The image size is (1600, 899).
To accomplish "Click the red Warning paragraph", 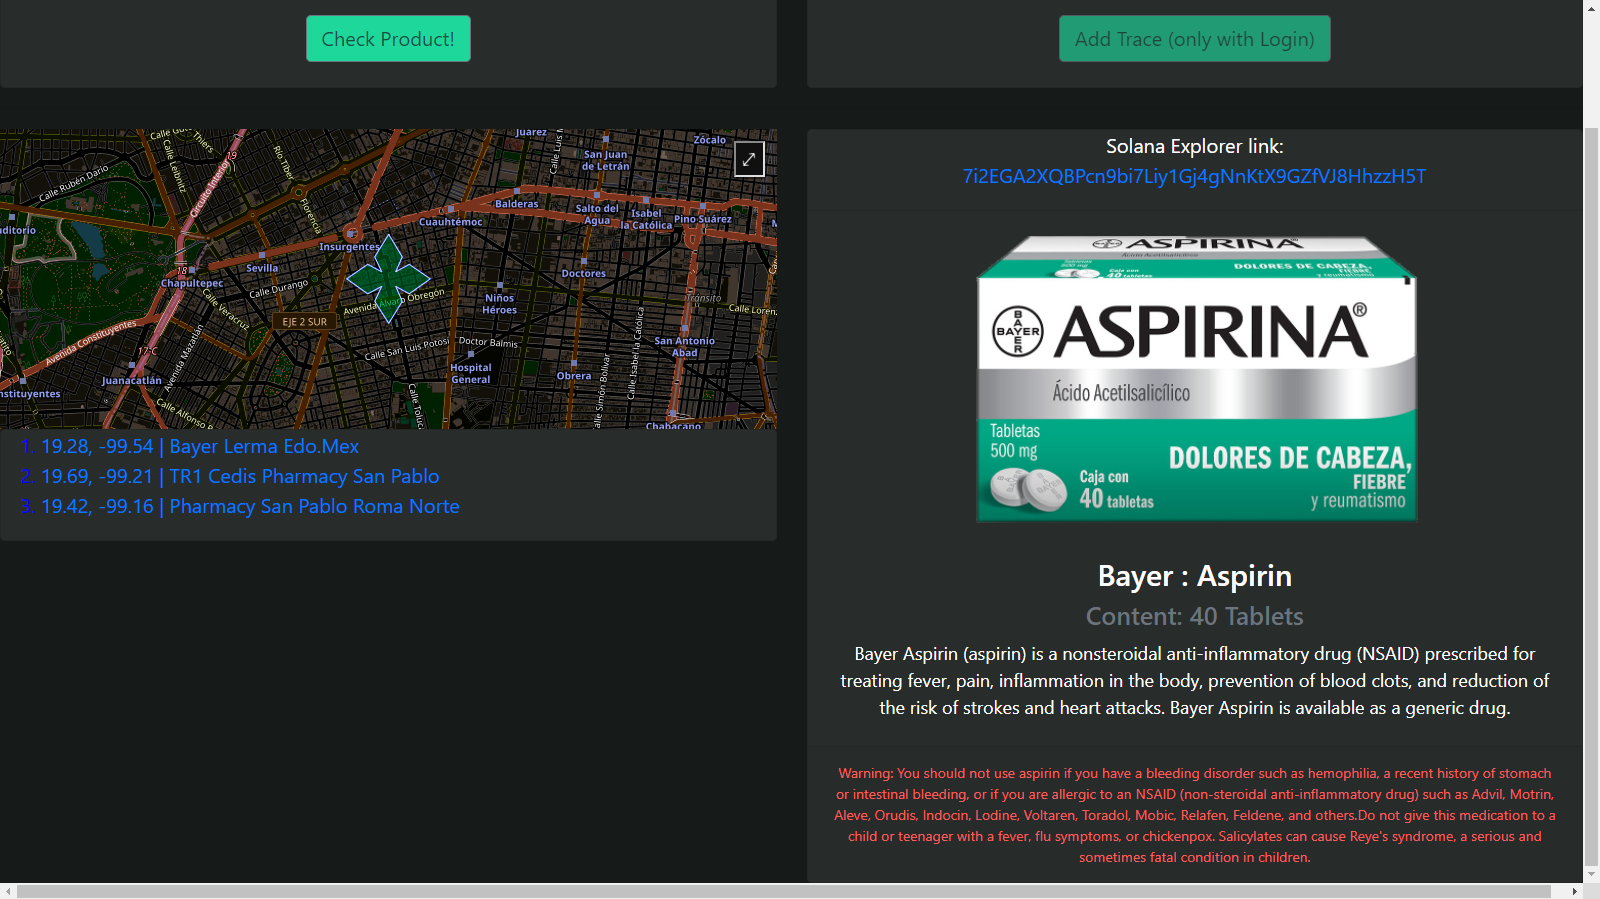I will 1194,815.
